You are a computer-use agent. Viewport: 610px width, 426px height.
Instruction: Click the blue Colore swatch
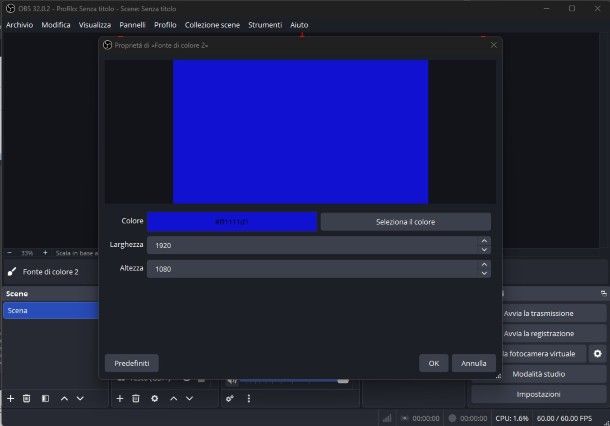pyautogui.click(x=232, y=221)
